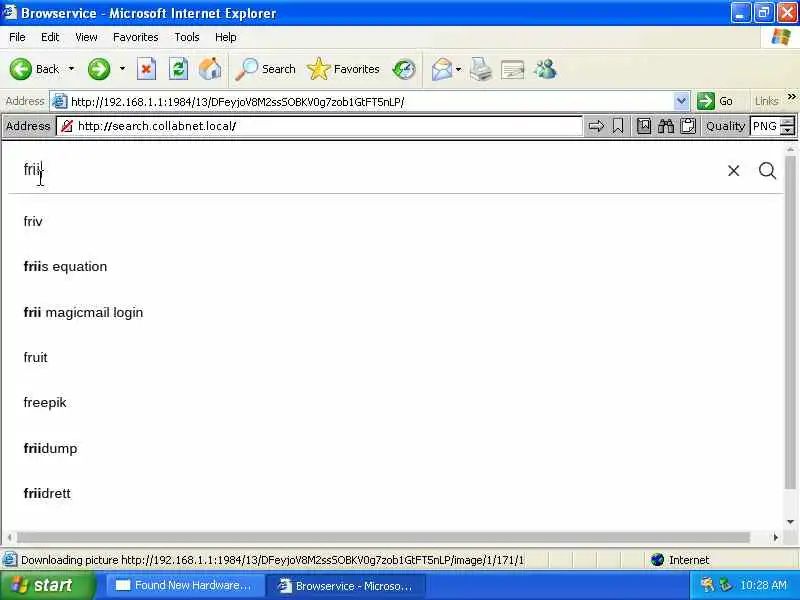Screen dimensions: 800x600
Task: Print the page with printer icon
Action: pyautogui.click(x=481, y=69)
